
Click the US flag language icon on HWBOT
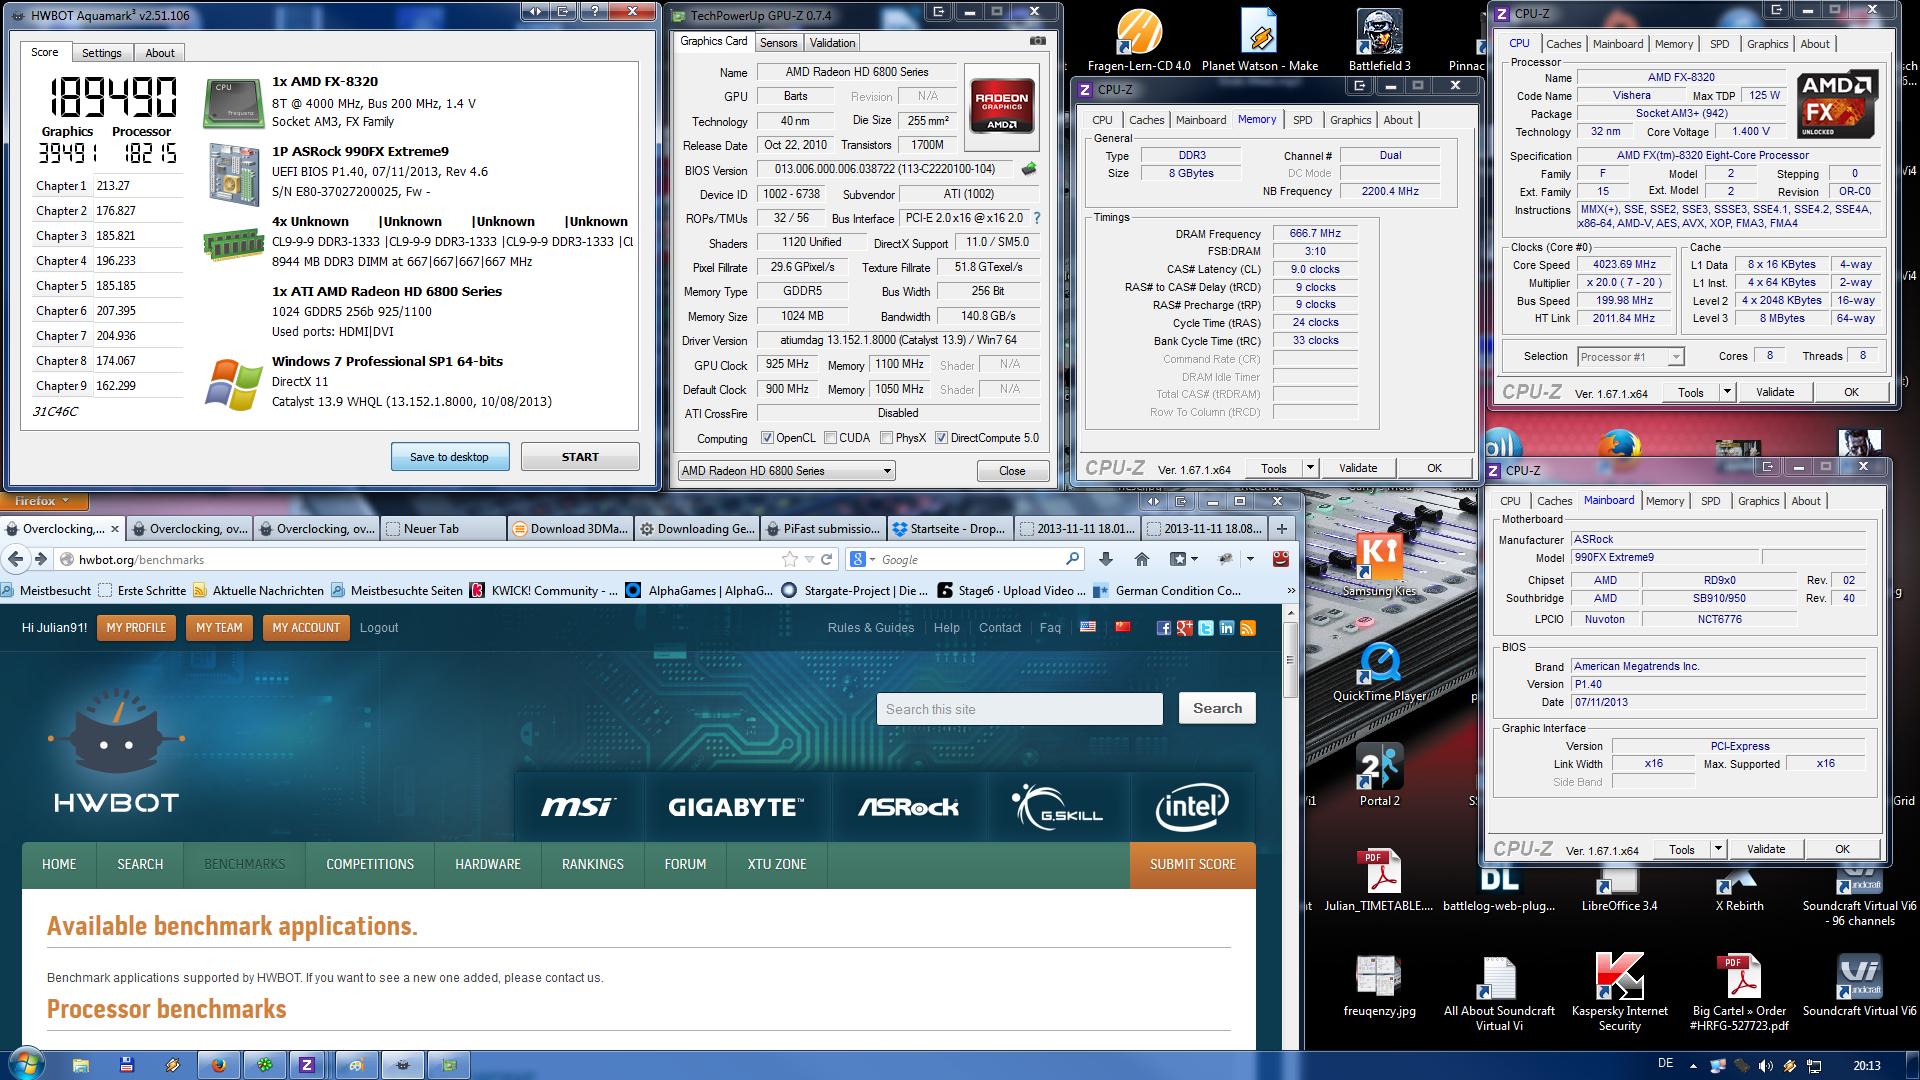(x=1088, y=627)
